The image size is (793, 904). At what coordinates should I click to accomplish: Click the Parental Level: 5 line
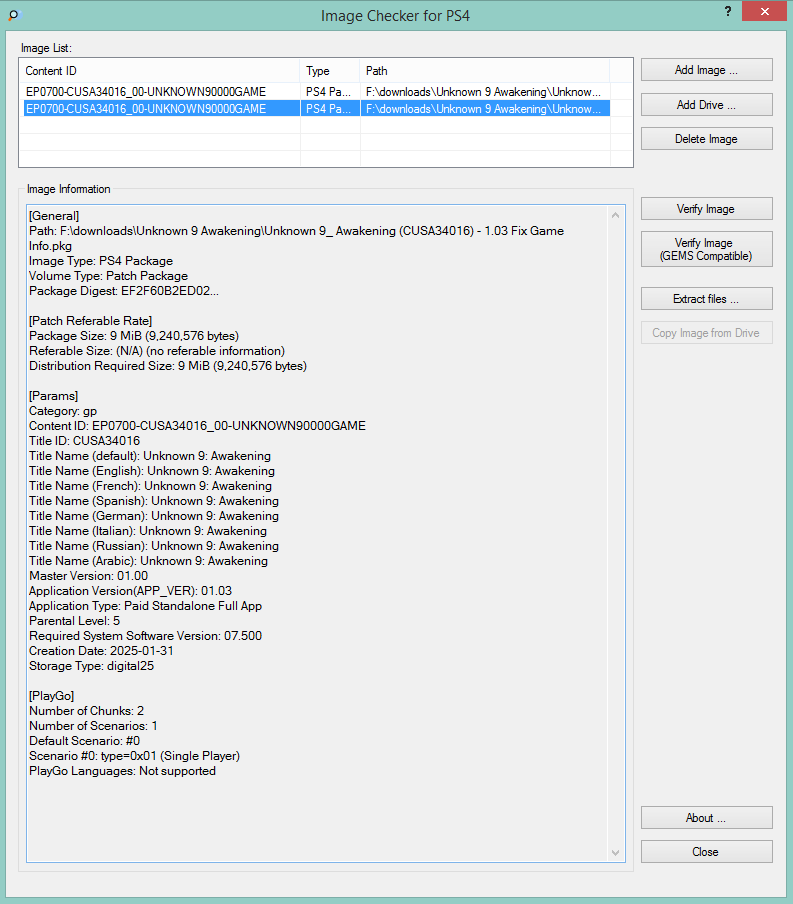pyautogui.click(x=75, y=621)
